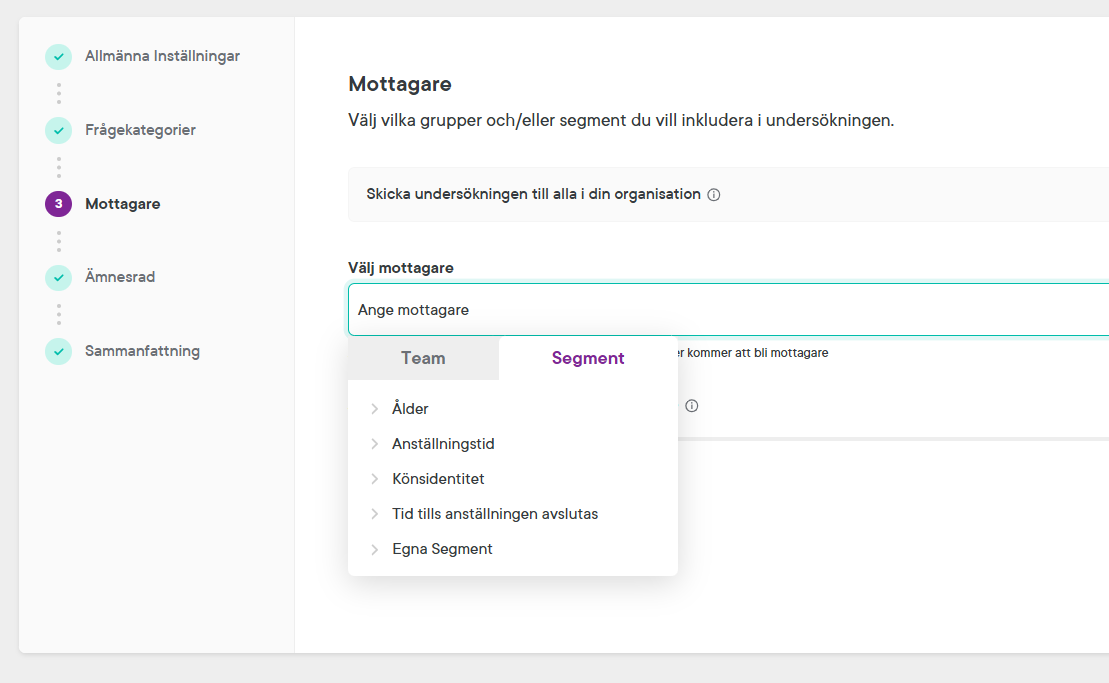
Task: Select the Könsidentitet segment label
Action: [438, 479]
